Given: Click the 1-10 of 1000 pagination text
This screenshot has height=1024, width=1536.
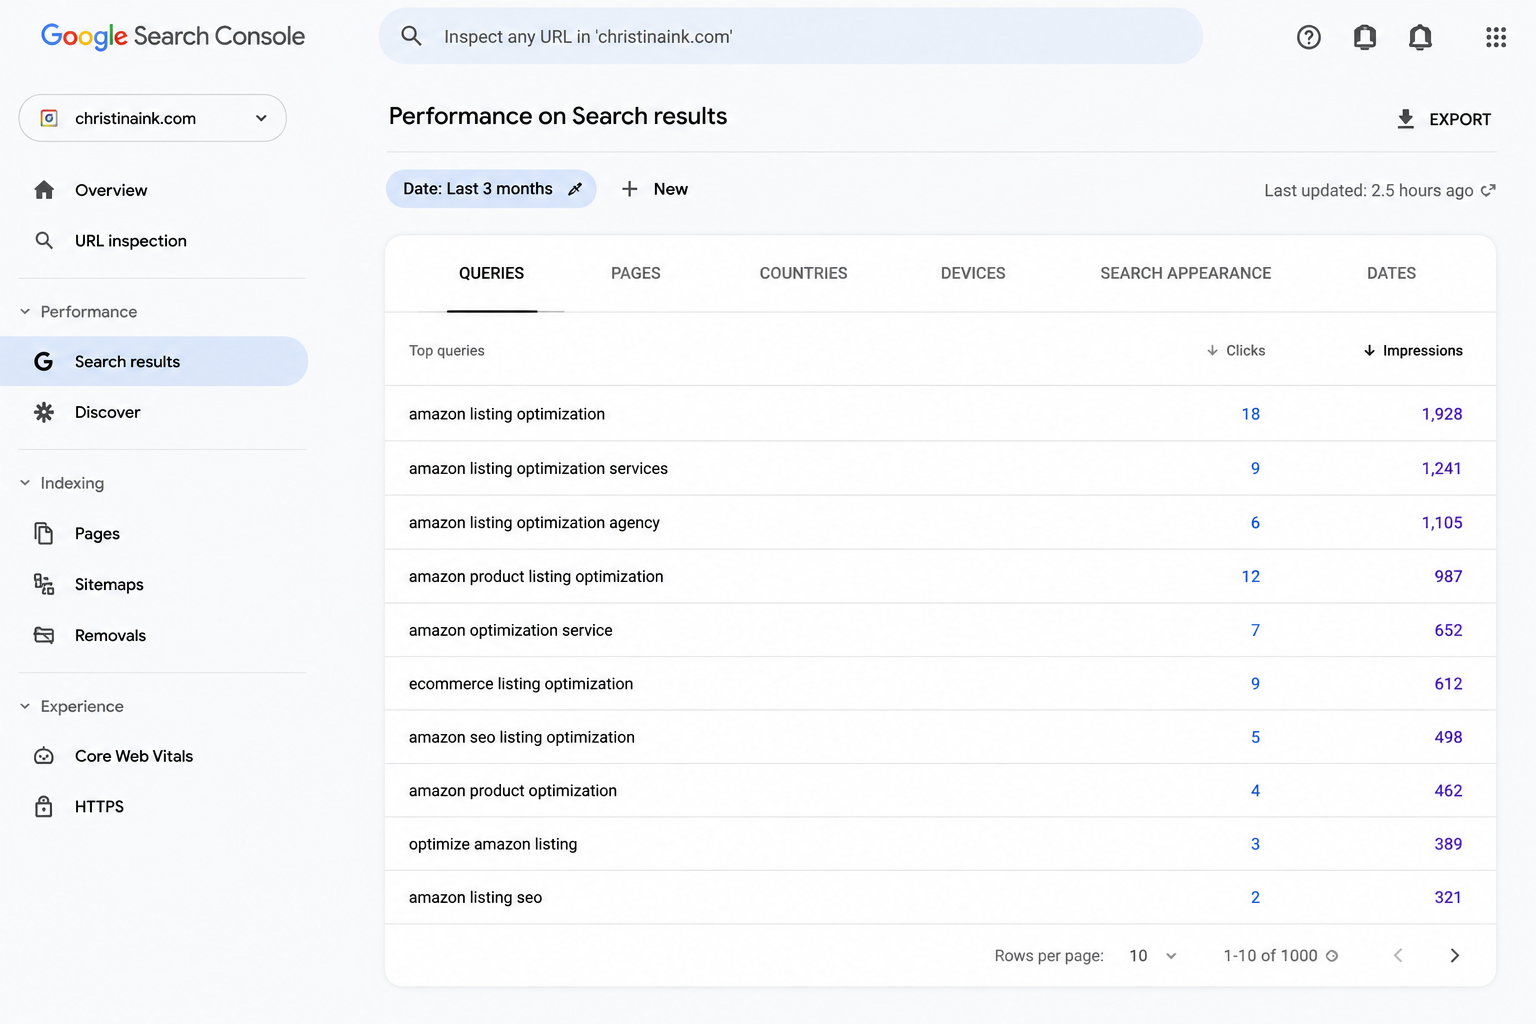Looking at the screenshot, I should pos(1270,956).
